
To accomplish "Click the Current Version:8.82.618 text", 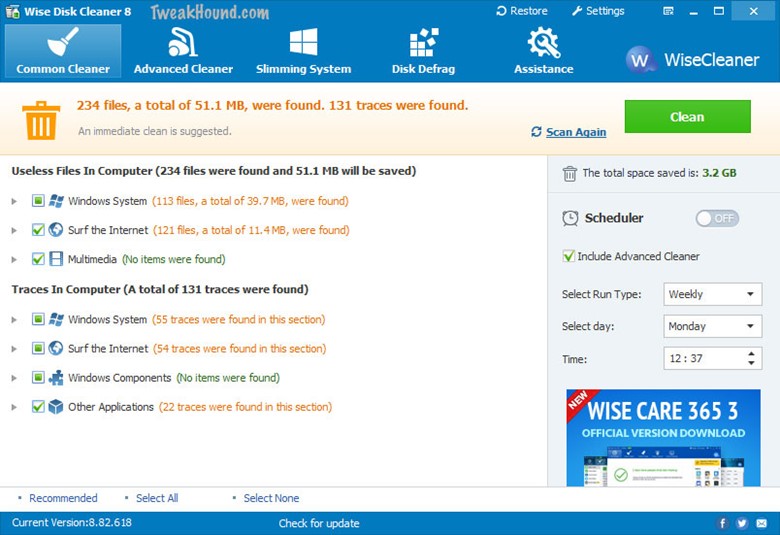I will click(x=72, y=523).
